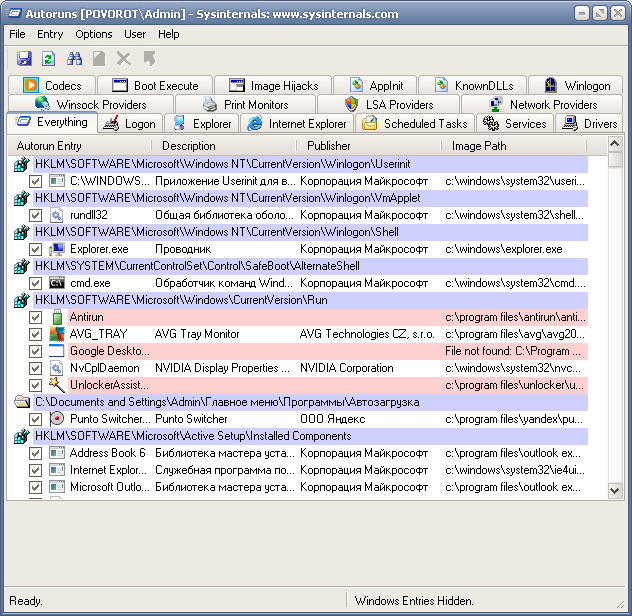Open the Entry menu
The height and width of the screenshot is (616, 632).
(x=50, y=34)
